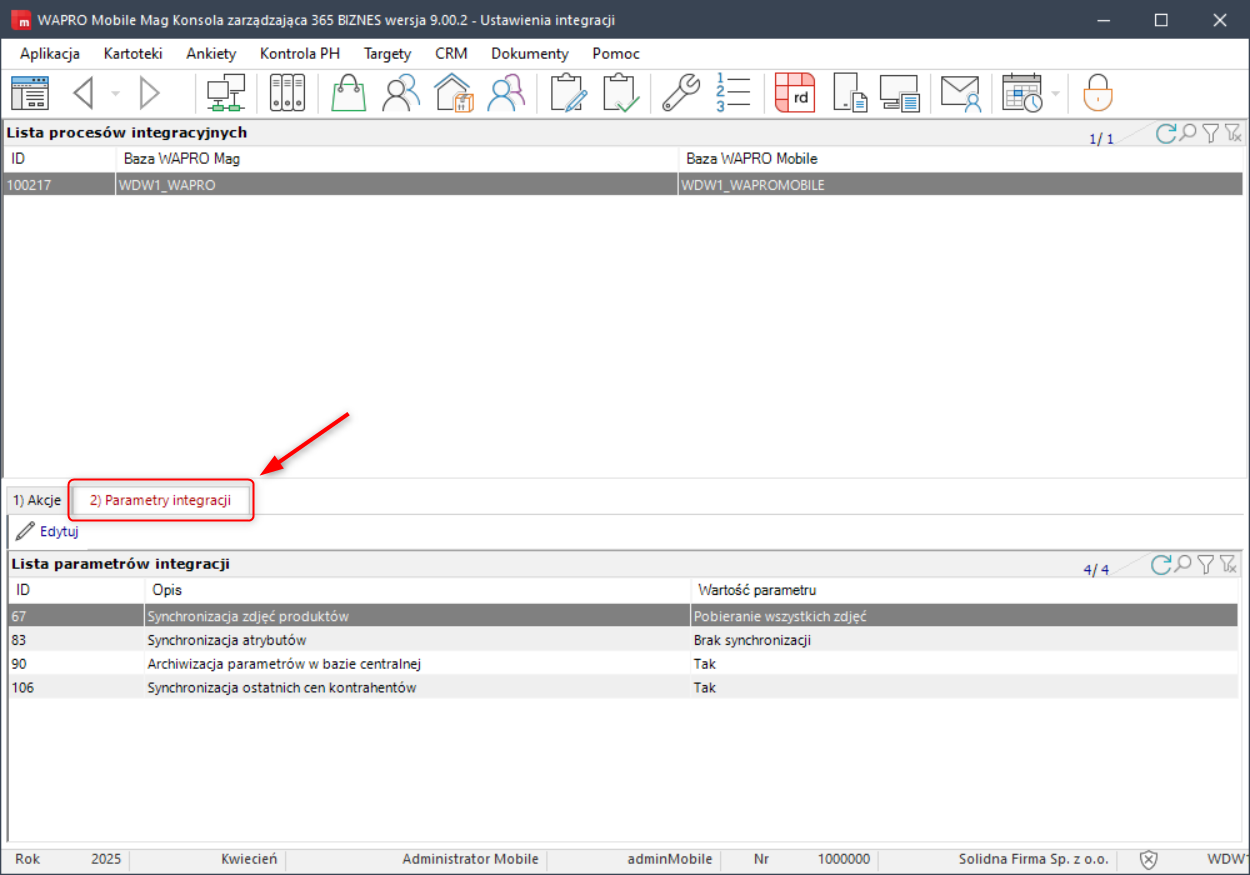Screen dimensions: 1250x875
Task: Select the Synchronizacja atrybutów row
Action: tap(623, 640)
